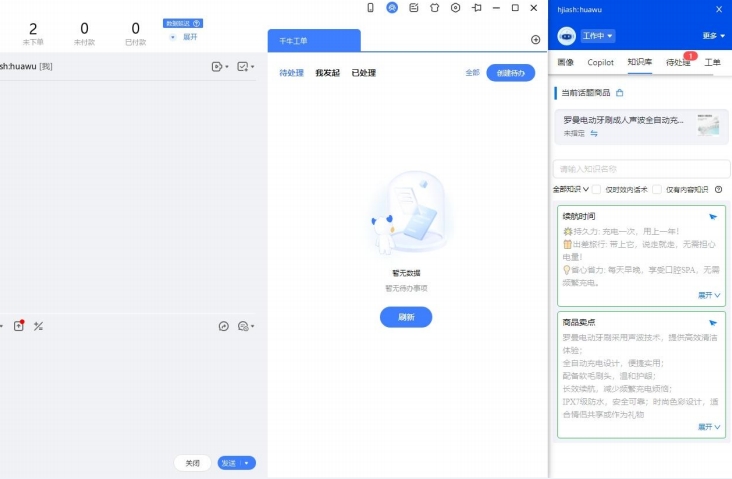Image resolution: width=732 pixels, height=479 pixels.
Task: Click the forward/share circle icon in chat toolbar
Action: click(224, 326)
